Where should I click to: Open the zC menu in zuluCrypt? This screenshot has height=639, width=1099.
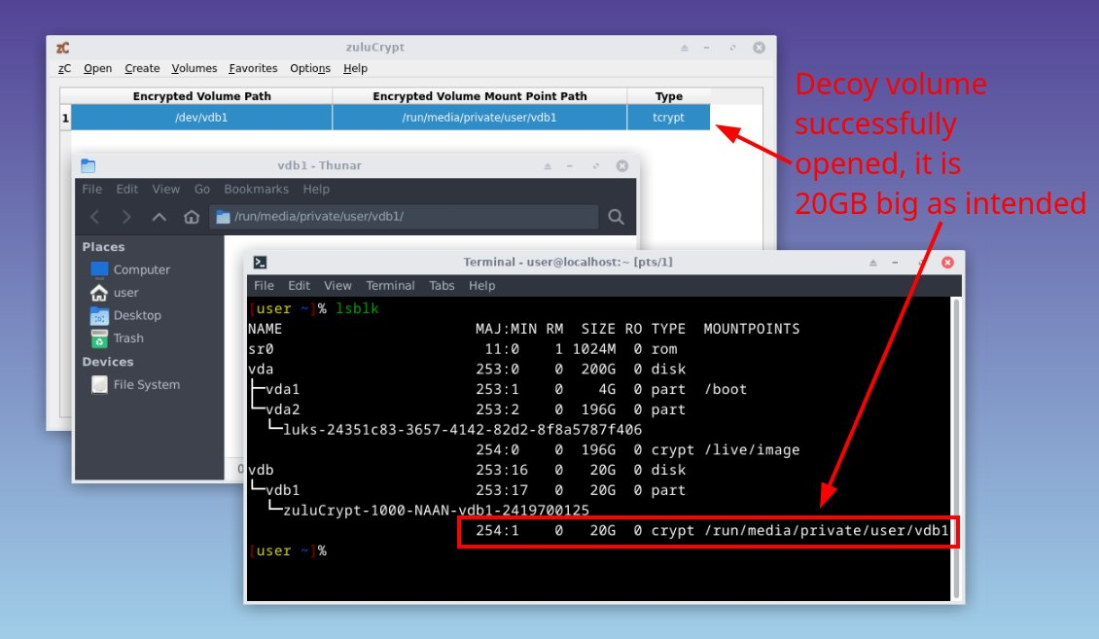64,69
